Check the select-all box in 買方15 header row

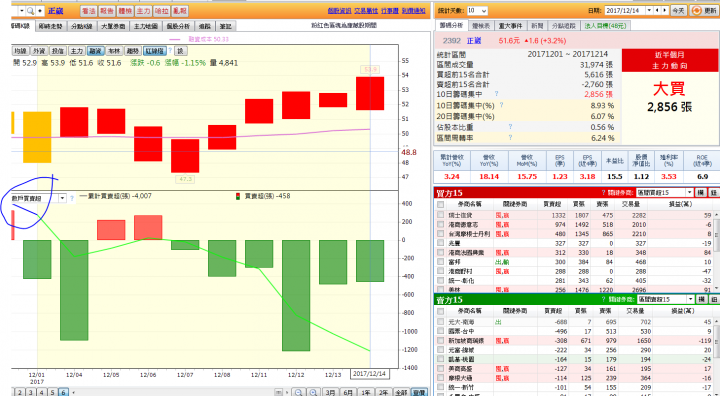click(x=441, y=204)
